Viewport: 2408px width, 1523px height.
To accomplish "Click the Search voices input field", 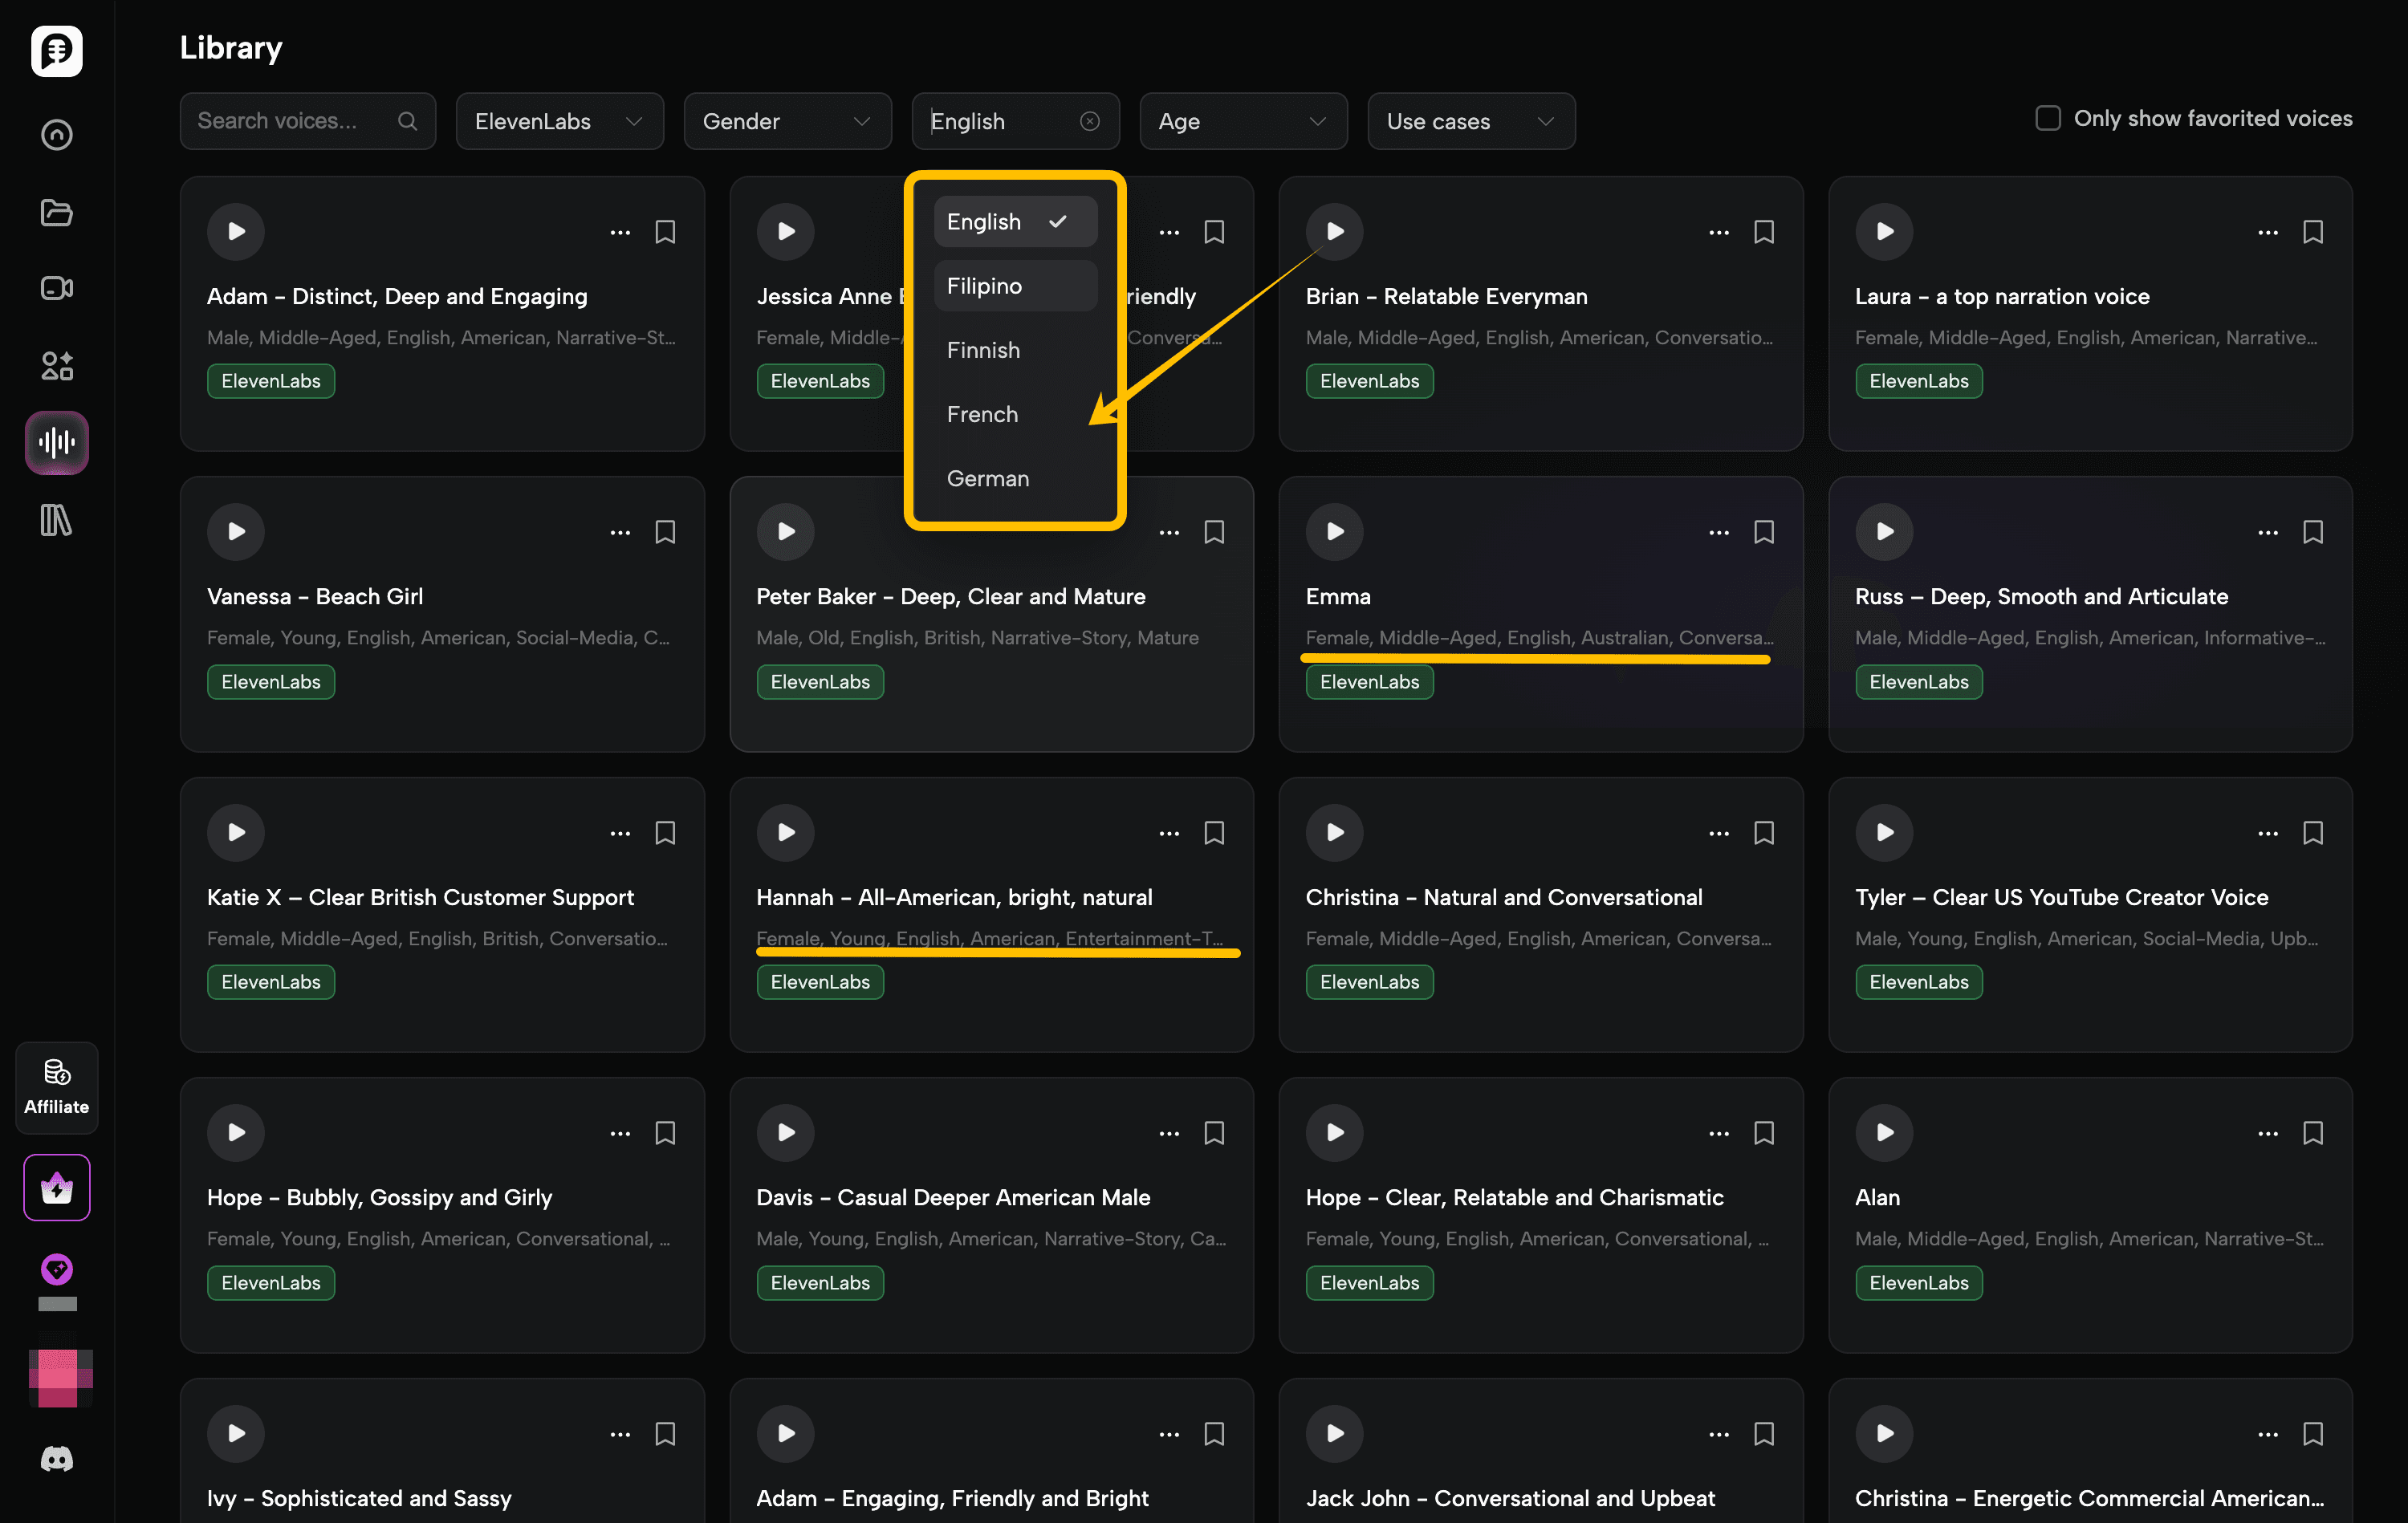I will coord(308,121).
